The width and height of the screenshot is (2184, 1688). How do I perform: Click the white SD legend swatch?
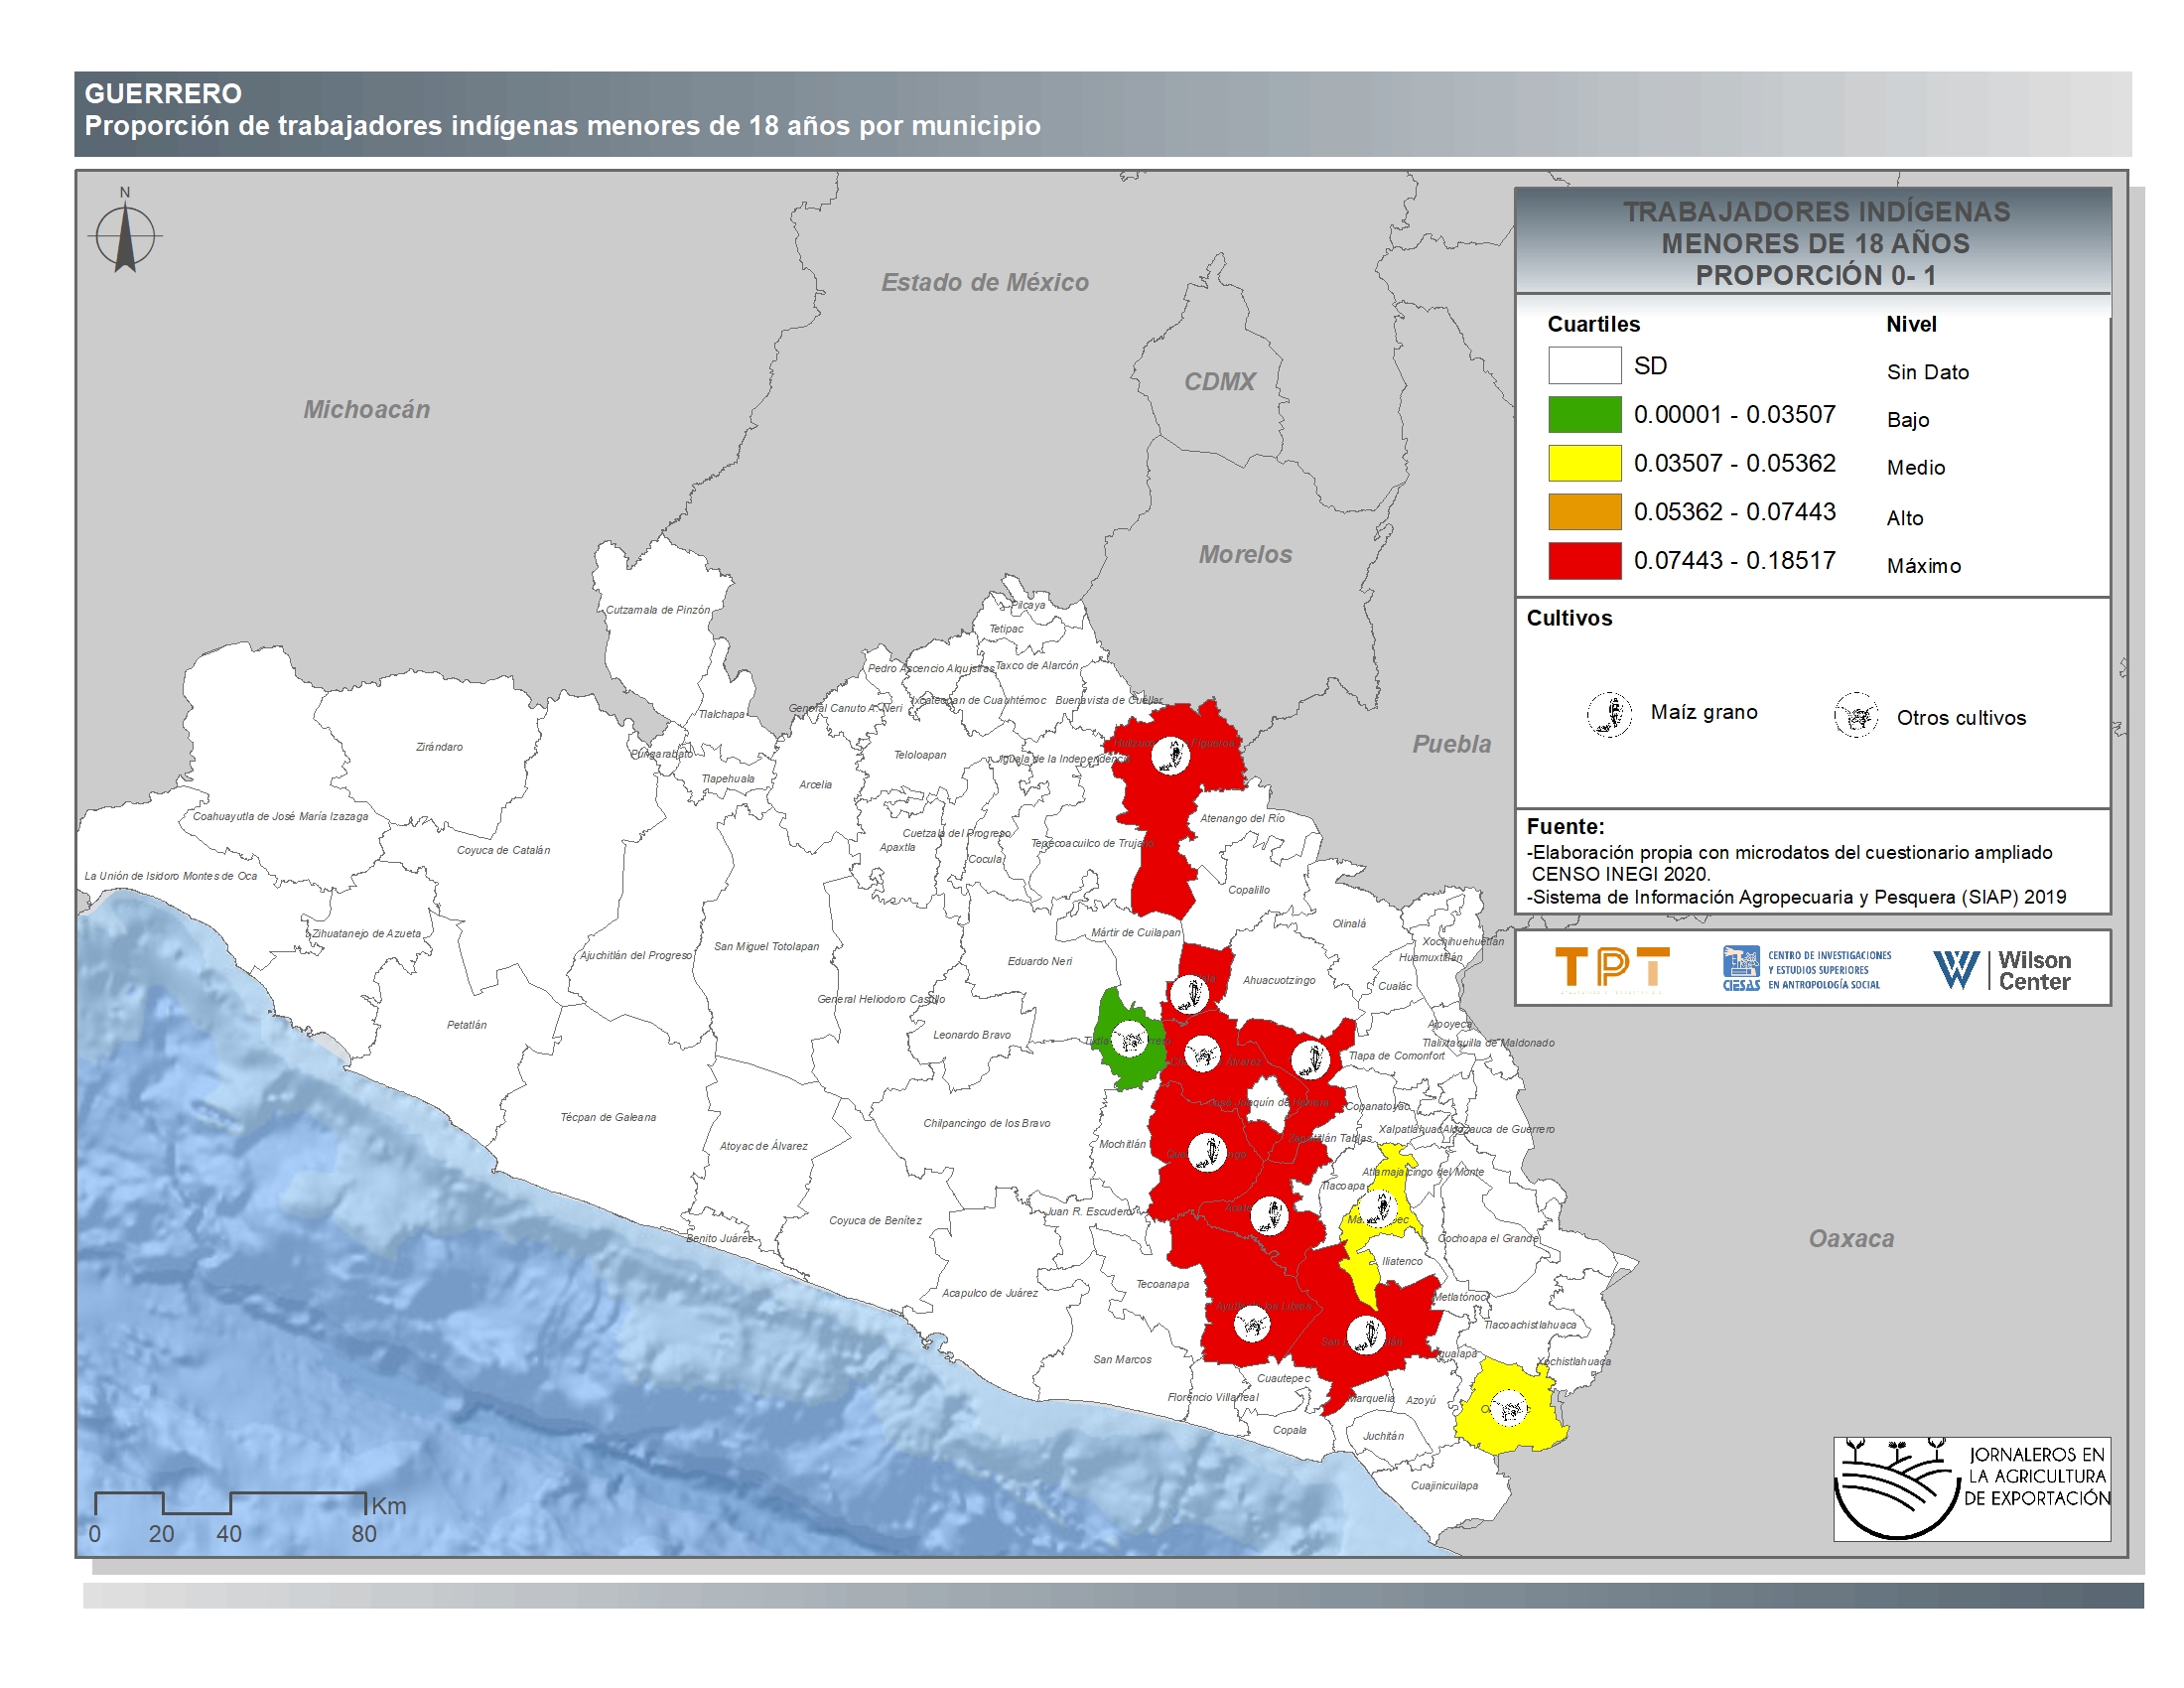pyautogui.click(x=1584, y=366)
